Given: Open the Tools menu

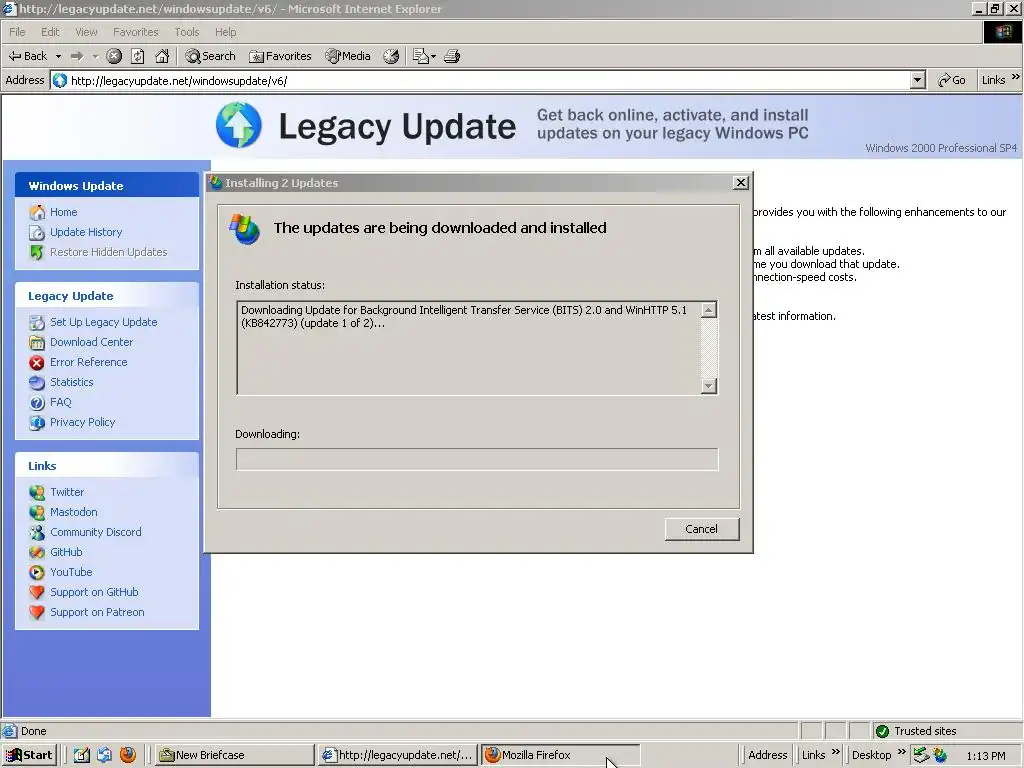Looking at the screenshot, I should coord(187,32).
